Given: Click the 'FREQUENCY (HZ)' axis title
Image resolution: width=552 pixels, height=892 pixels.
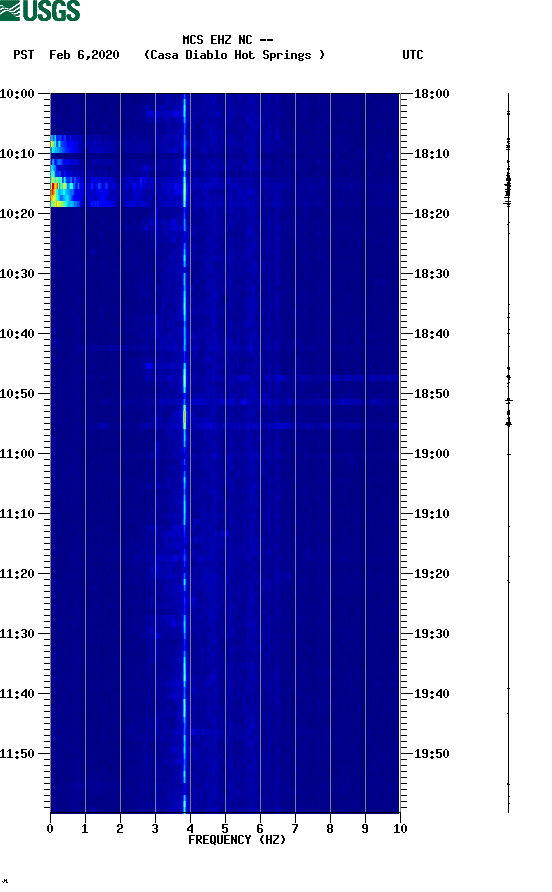Looking at the screenshot, I should click(237, 840).
